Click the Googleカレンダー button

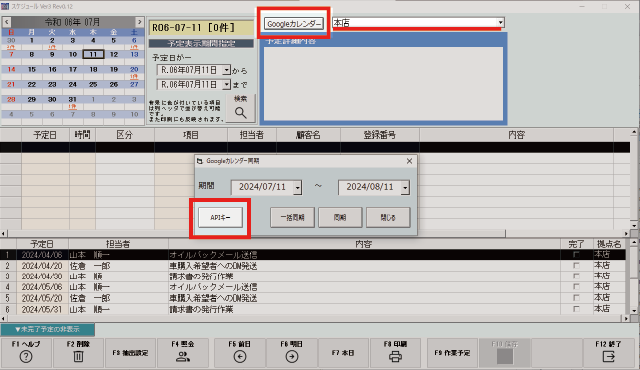tap(294, 24)
